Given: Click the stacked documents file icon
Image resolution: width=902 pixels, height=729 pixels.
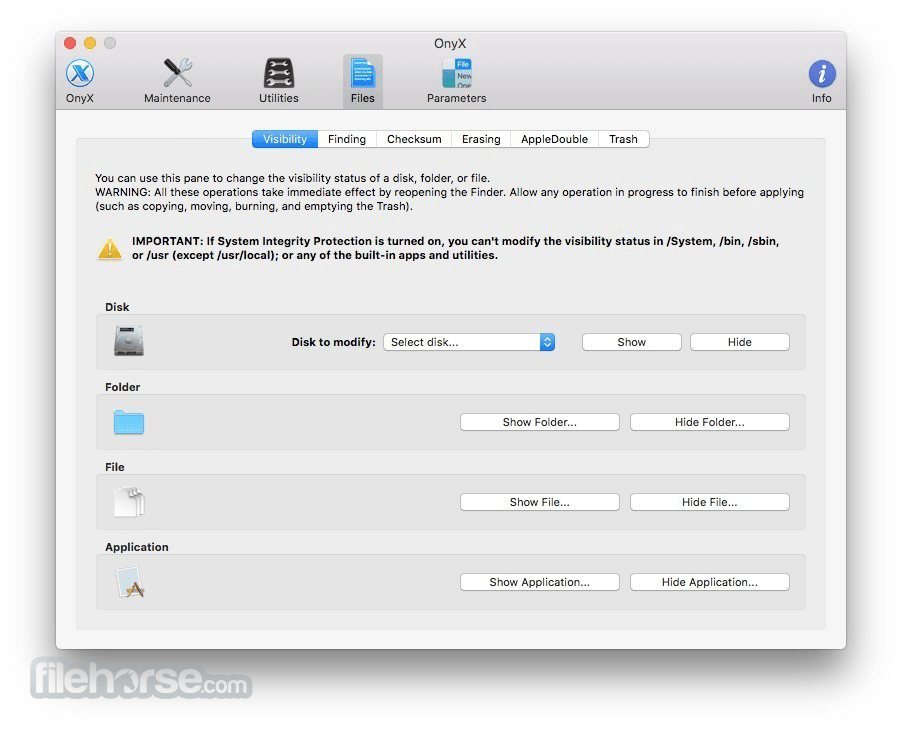Looking at the screenshot, I should click(129, 502).
